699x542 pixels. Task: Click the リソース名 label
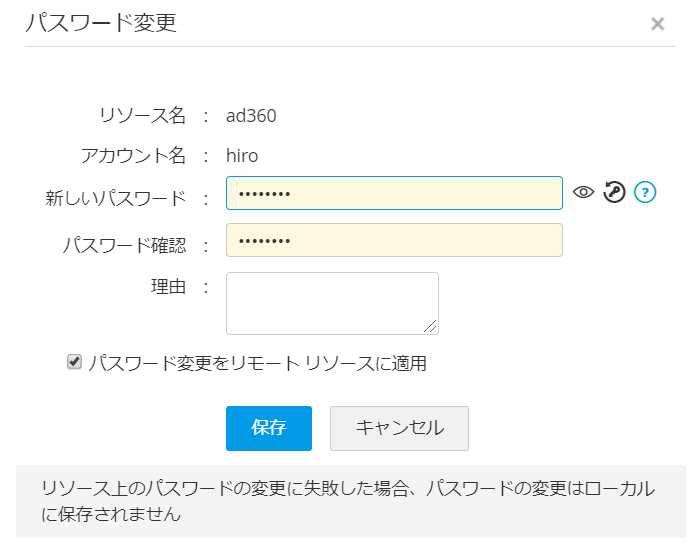click(x=142, y=116)
